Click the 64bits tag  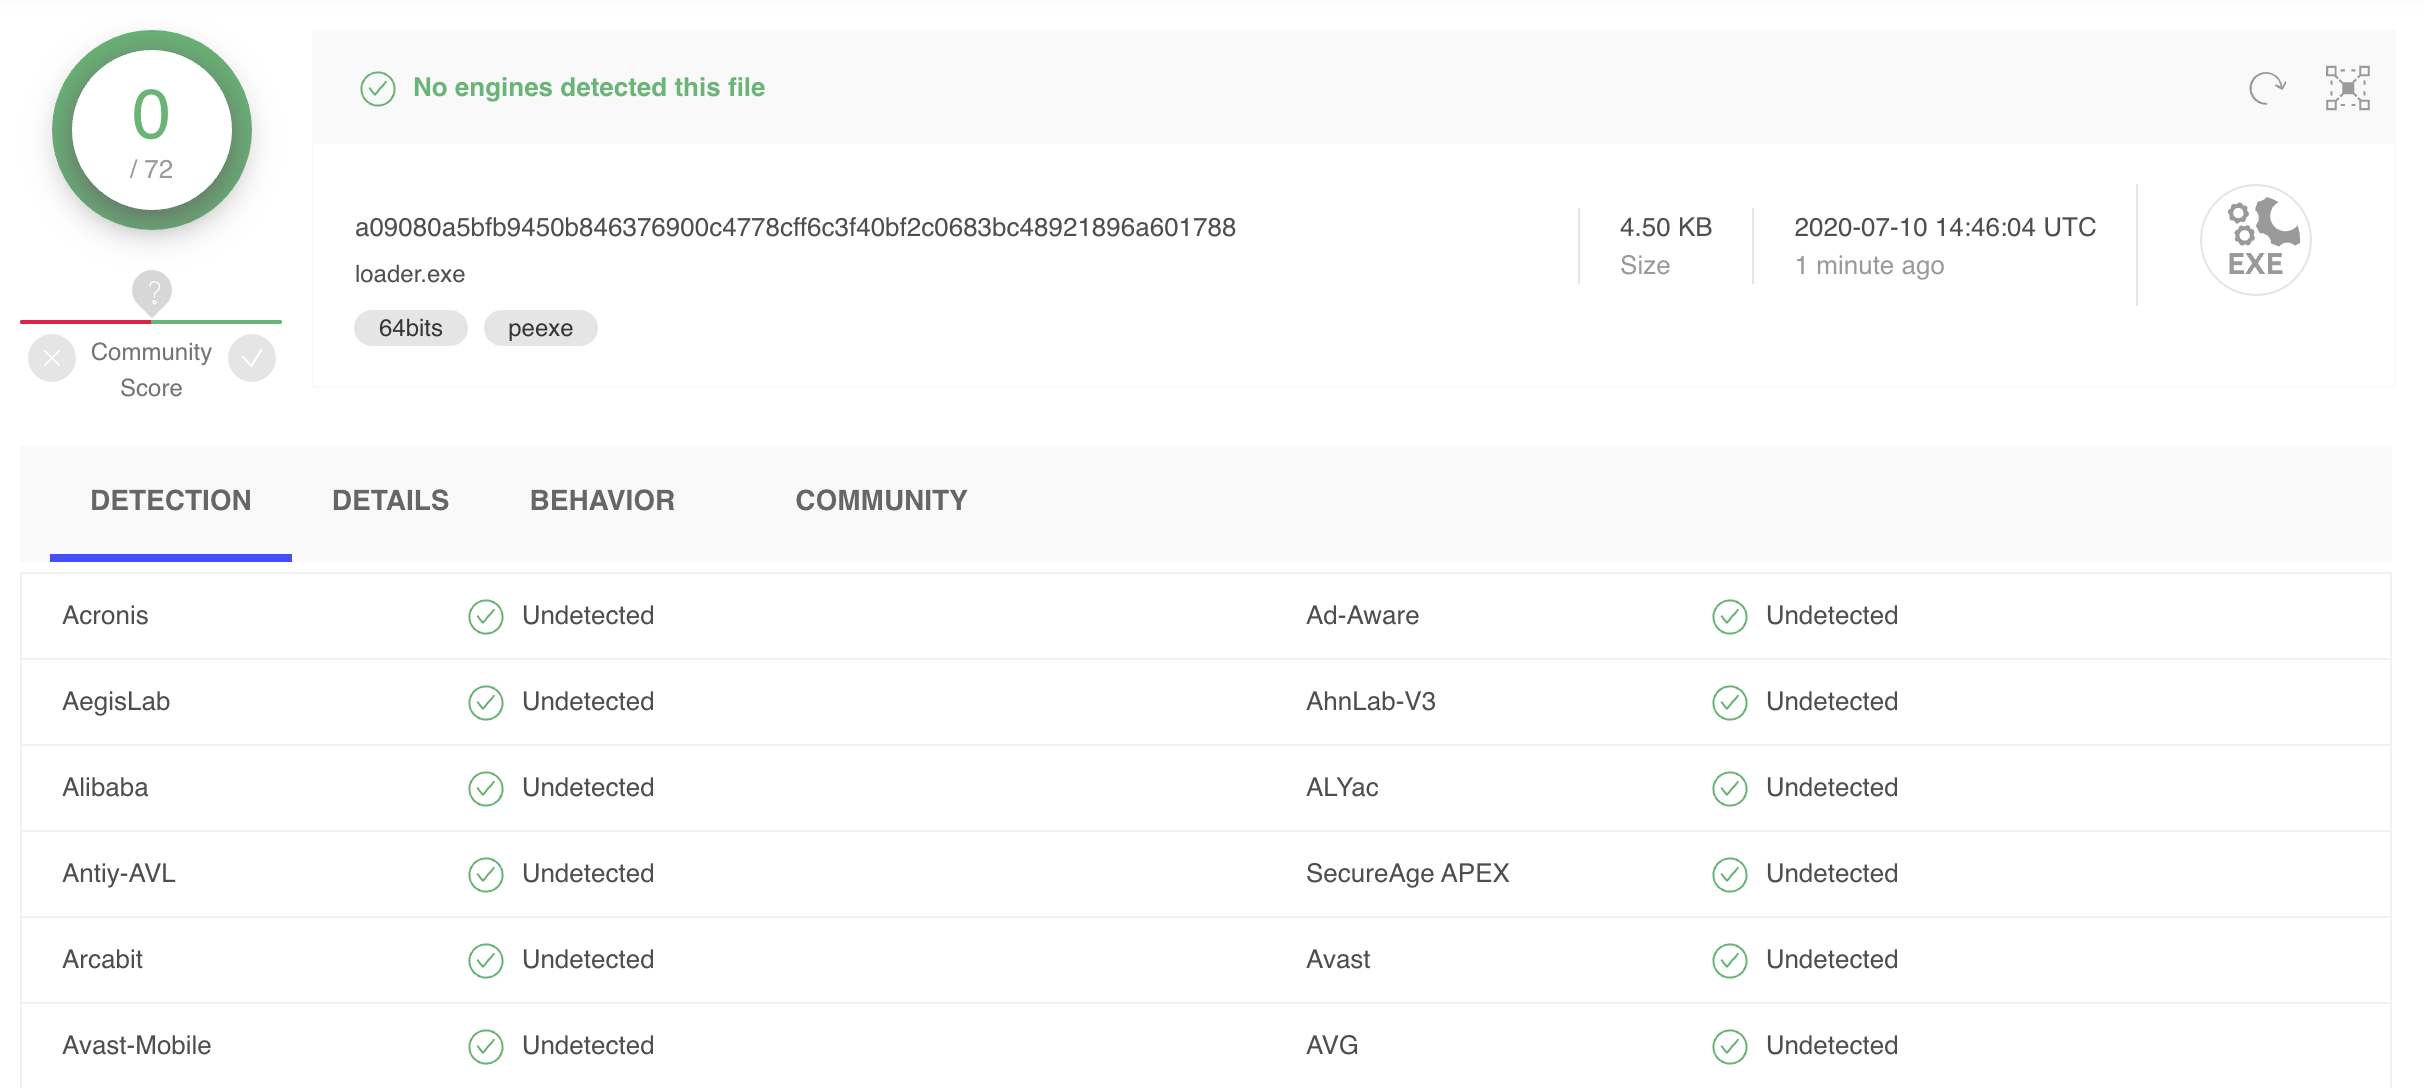tap(410, 328)
